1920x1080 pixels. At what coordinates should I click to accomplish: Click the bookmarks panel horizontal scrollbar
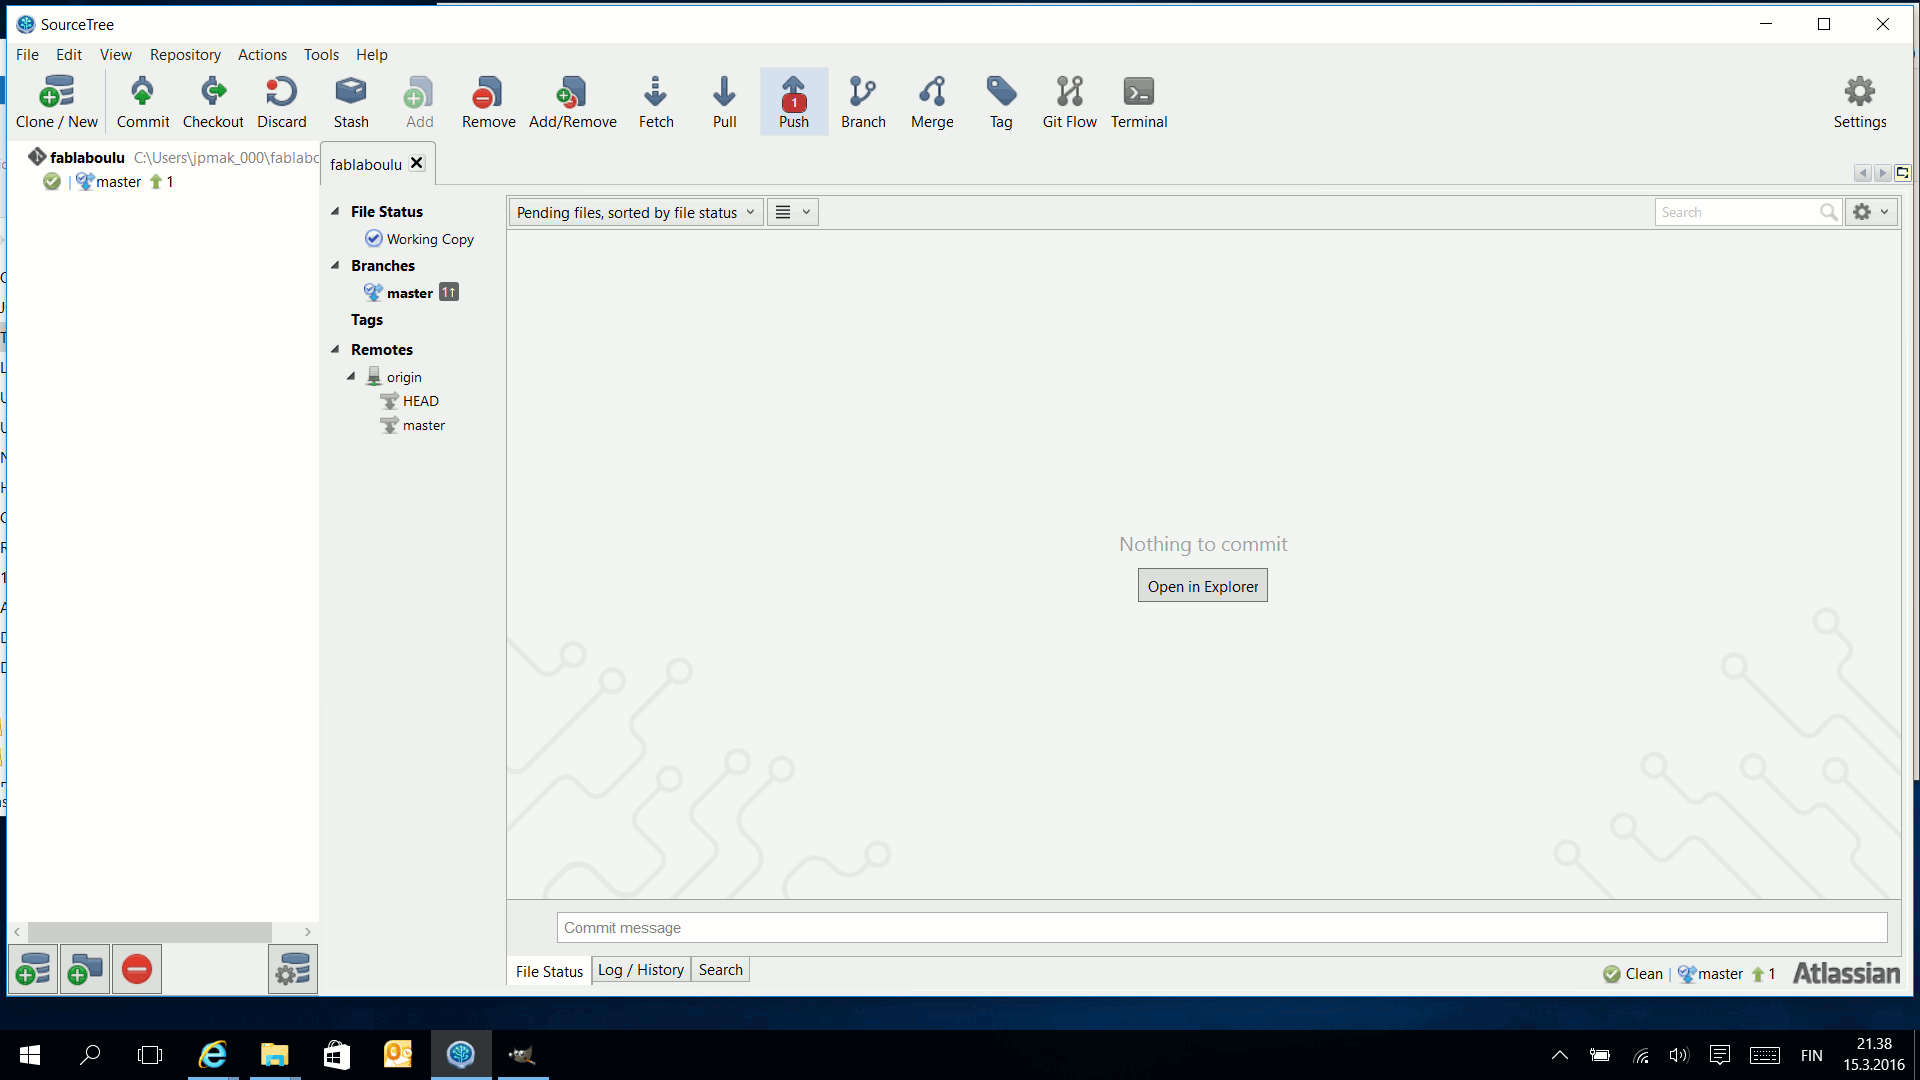pyautogui.click(x=150, y=931)
